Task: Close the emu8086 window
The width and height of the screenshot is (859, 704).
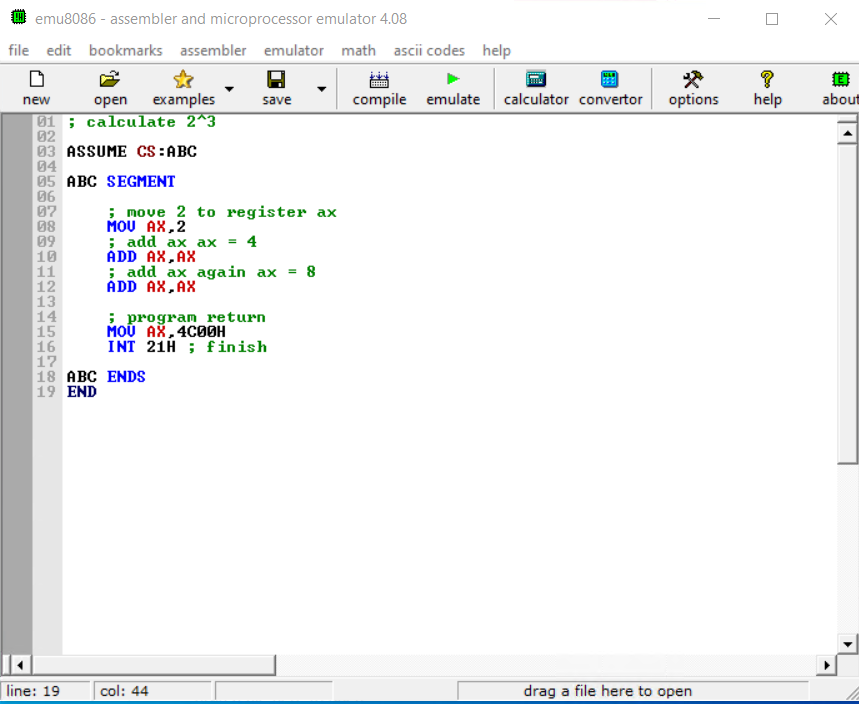Action: point(831,19)
